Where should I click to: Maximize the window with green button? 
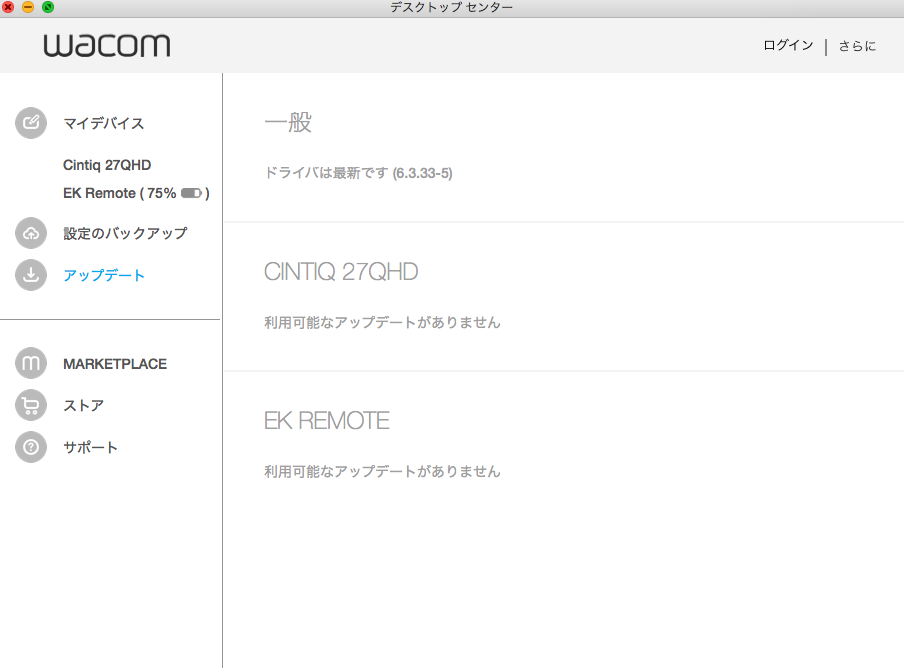[48, 7]
